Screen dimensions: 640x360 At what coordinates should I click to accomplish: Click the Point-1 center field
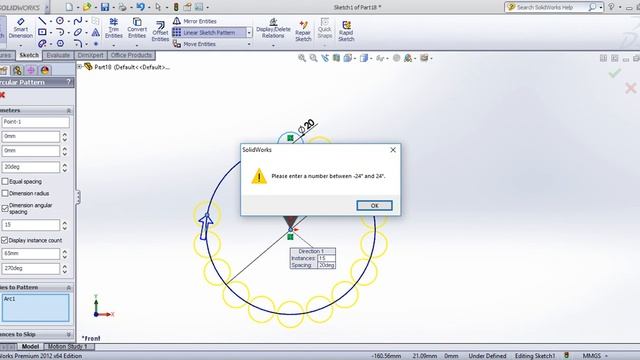(x=36, y=122)
